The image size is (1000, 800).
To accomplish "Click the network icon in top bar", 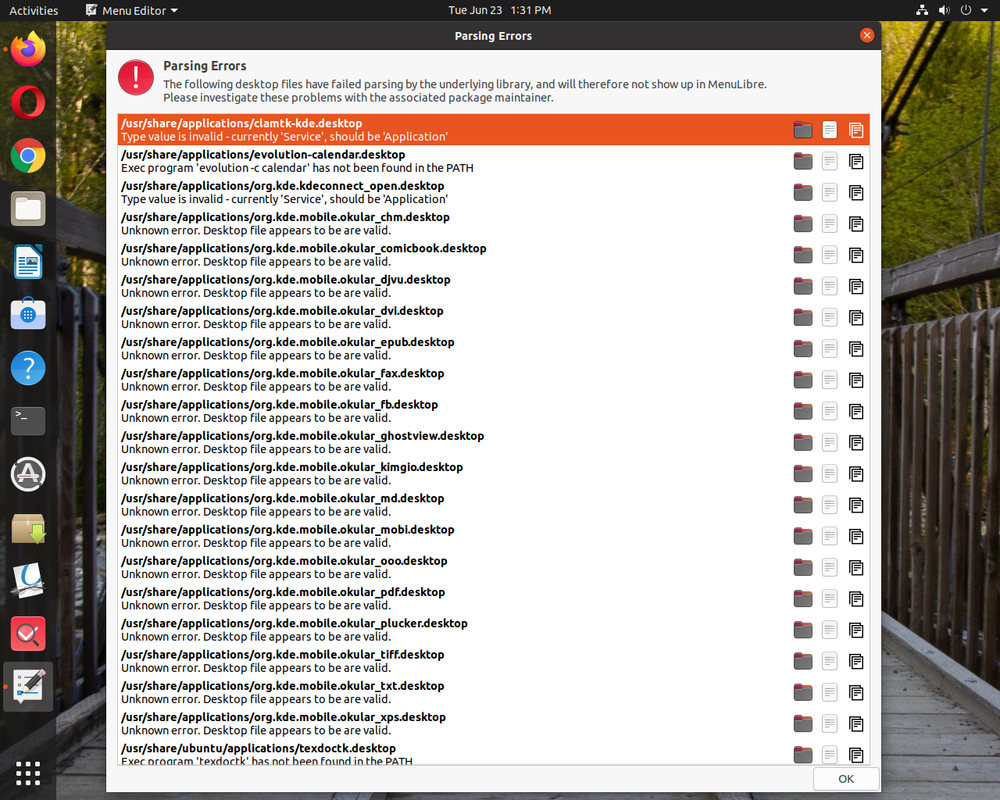I will point(922,10).
